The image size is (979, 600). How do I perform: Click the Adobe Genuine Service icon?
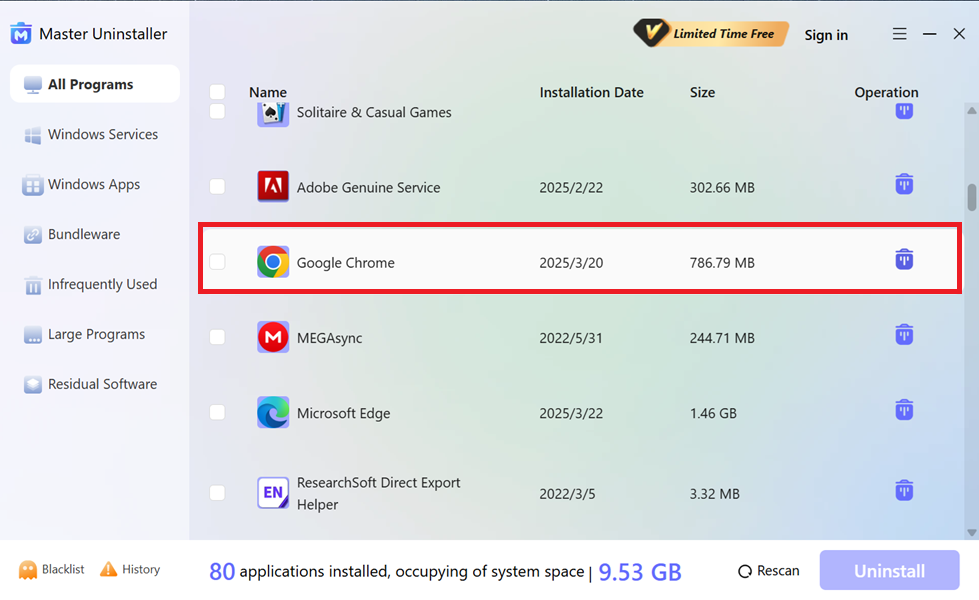(x=273, y=186)
